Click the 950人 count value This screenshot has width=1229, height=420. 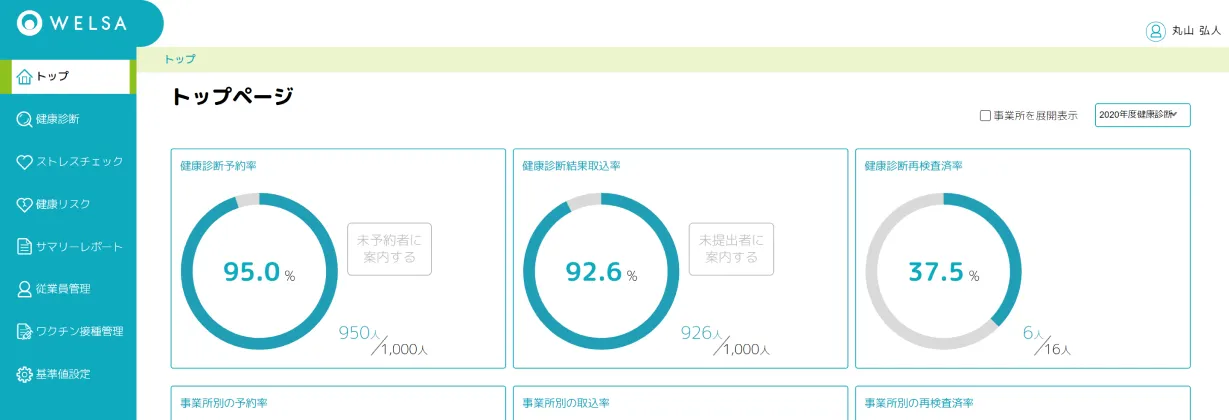pyautogui.click(x=361, y=333)
